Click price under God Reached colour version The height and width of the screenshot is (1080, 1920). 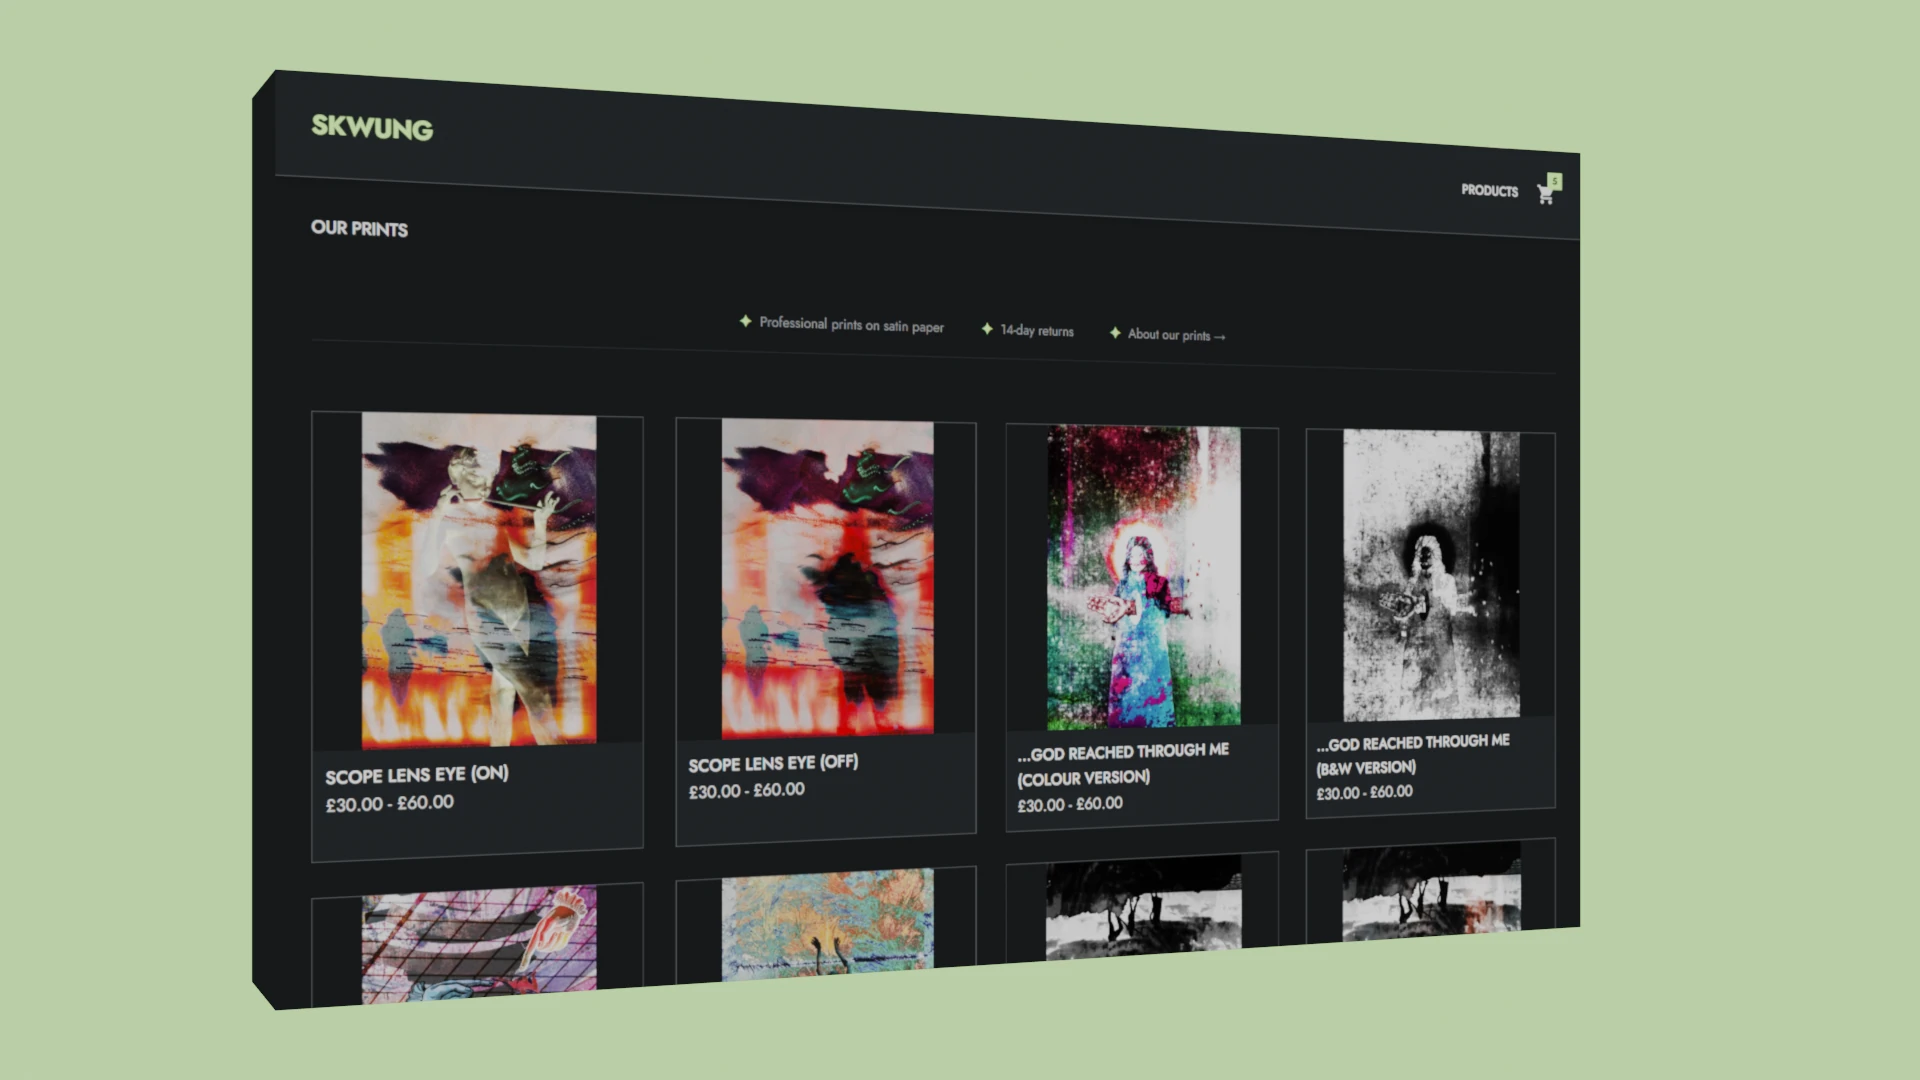(1070, 804)
